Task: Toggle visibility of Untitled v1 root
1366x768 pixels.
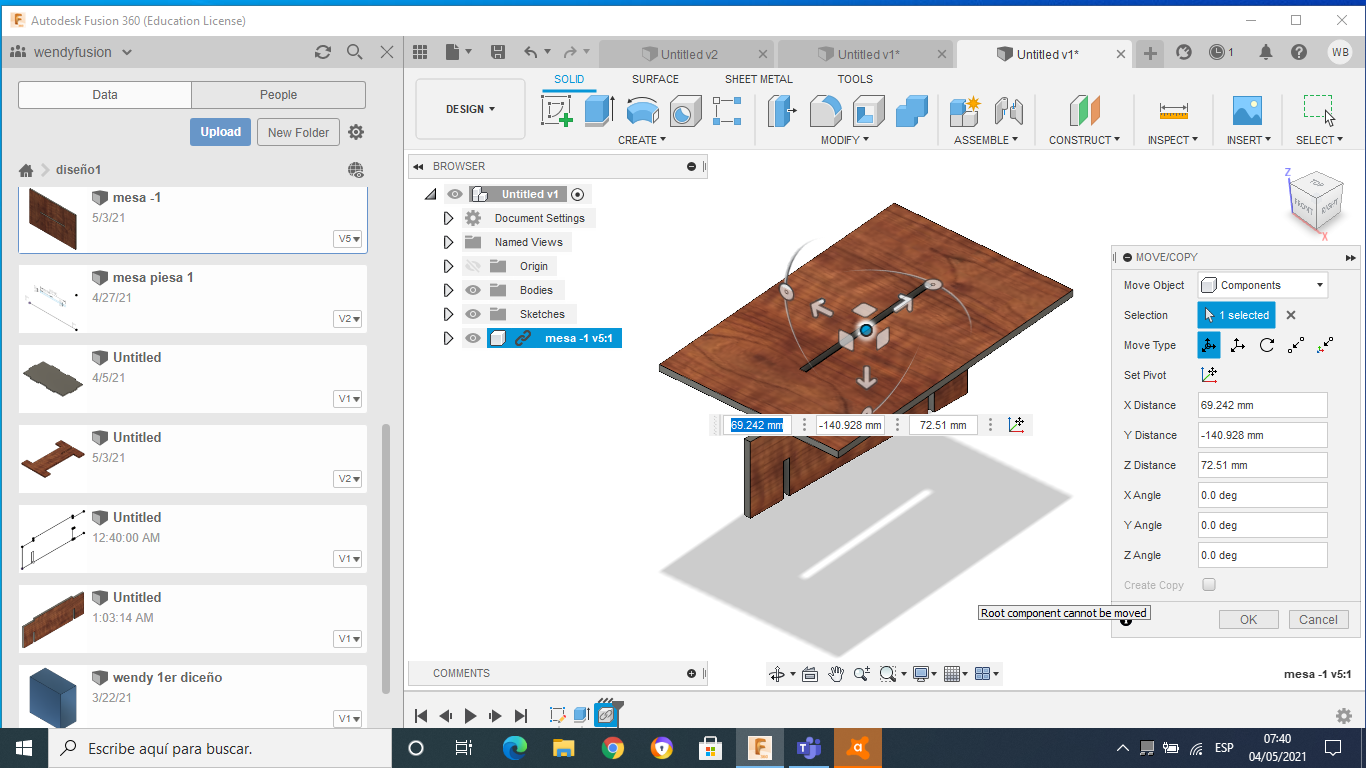Action: coord(455,194)
